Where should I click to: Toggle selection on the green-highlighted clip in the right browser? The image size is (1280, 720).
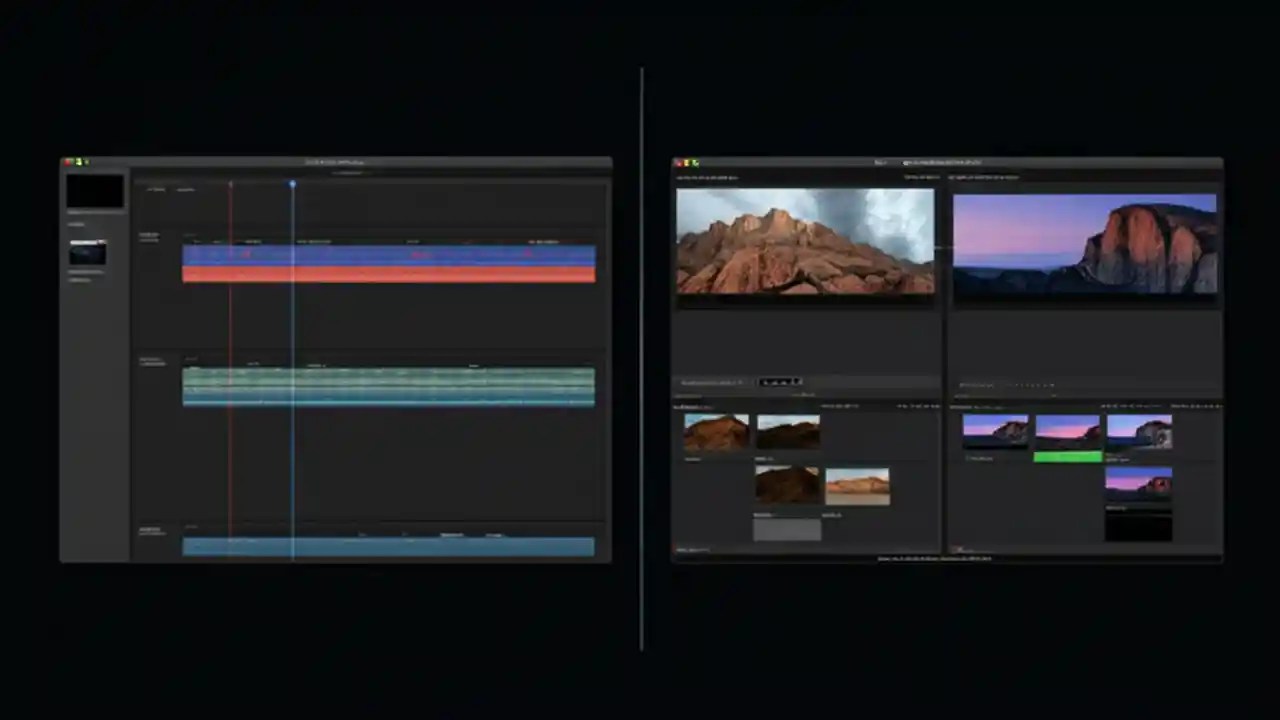(1067, 456)
